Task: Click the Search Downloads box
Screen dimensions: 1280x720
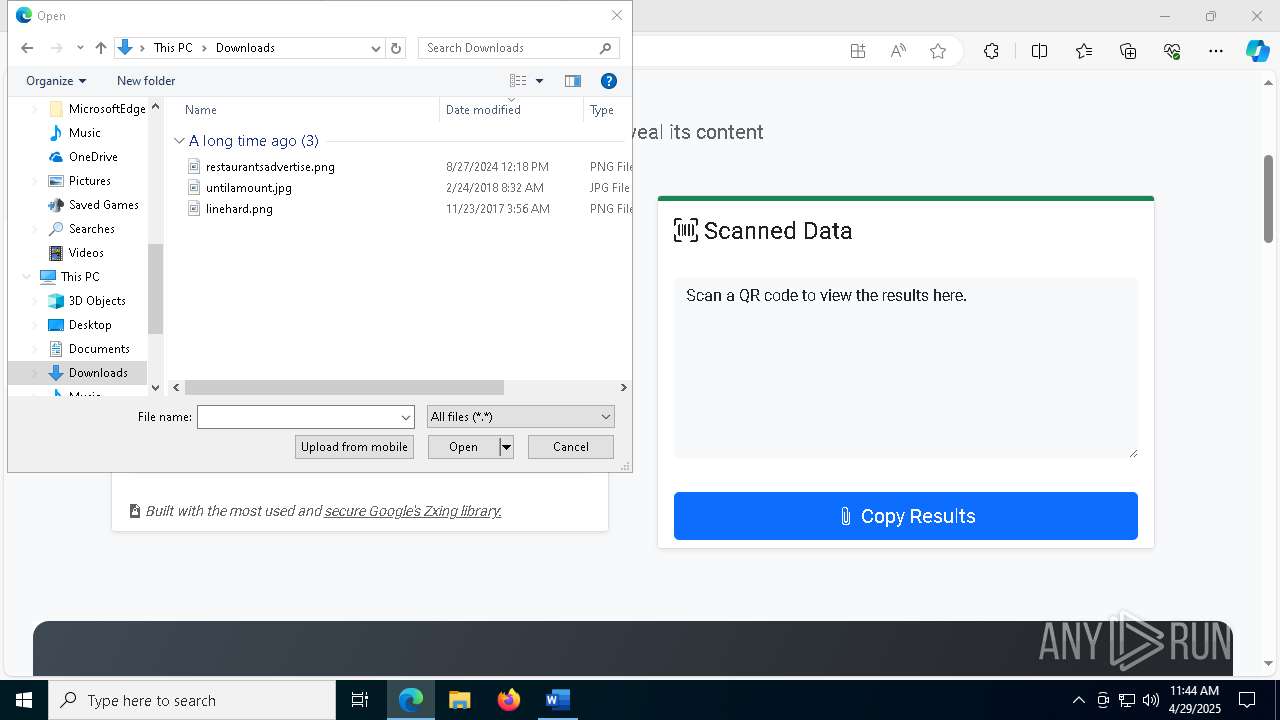Action: coord(518,48)
